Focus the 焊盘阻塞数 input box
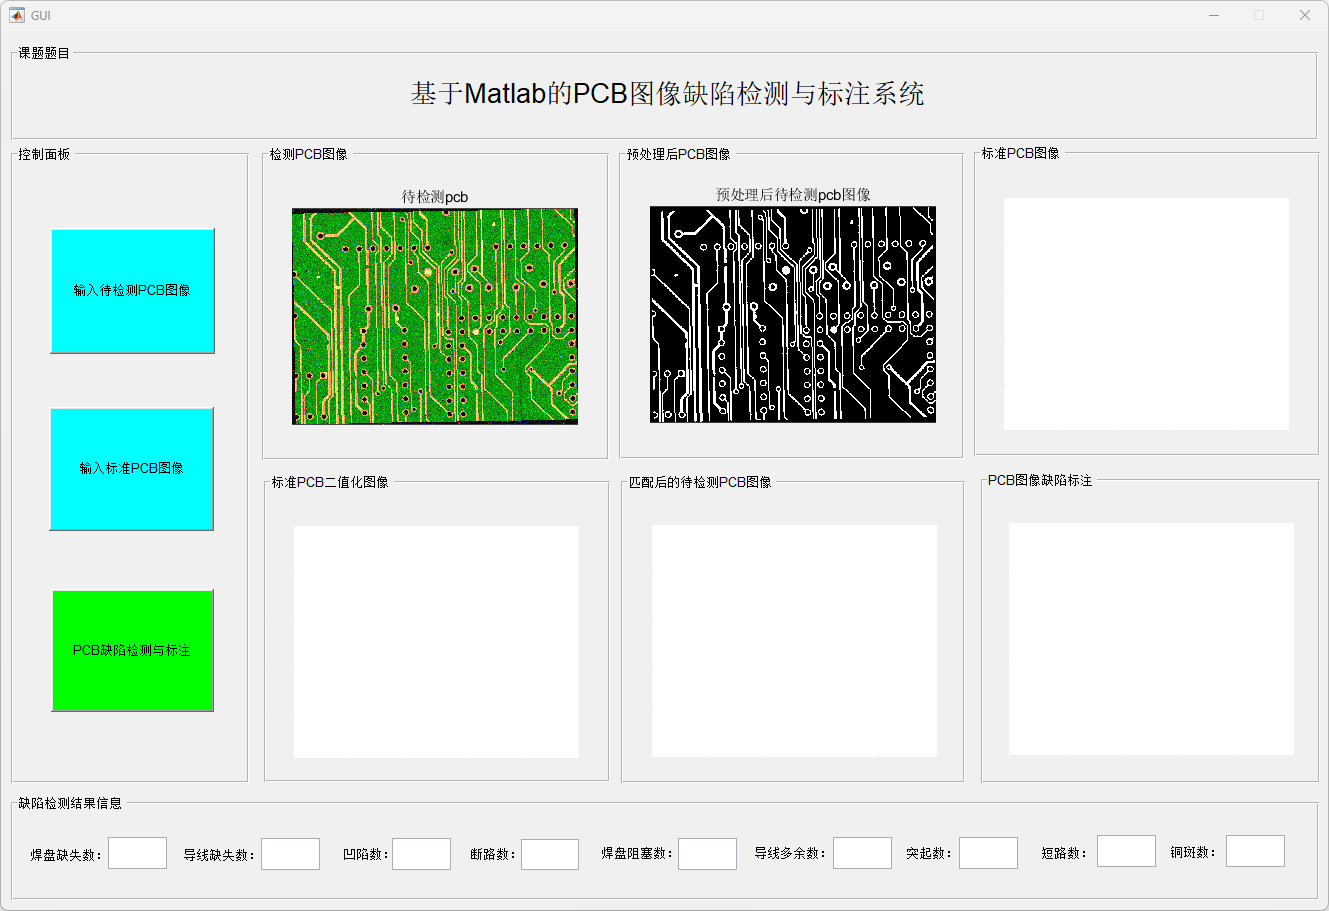This screenshot has width=1329, height=911. tap(707, 854)
